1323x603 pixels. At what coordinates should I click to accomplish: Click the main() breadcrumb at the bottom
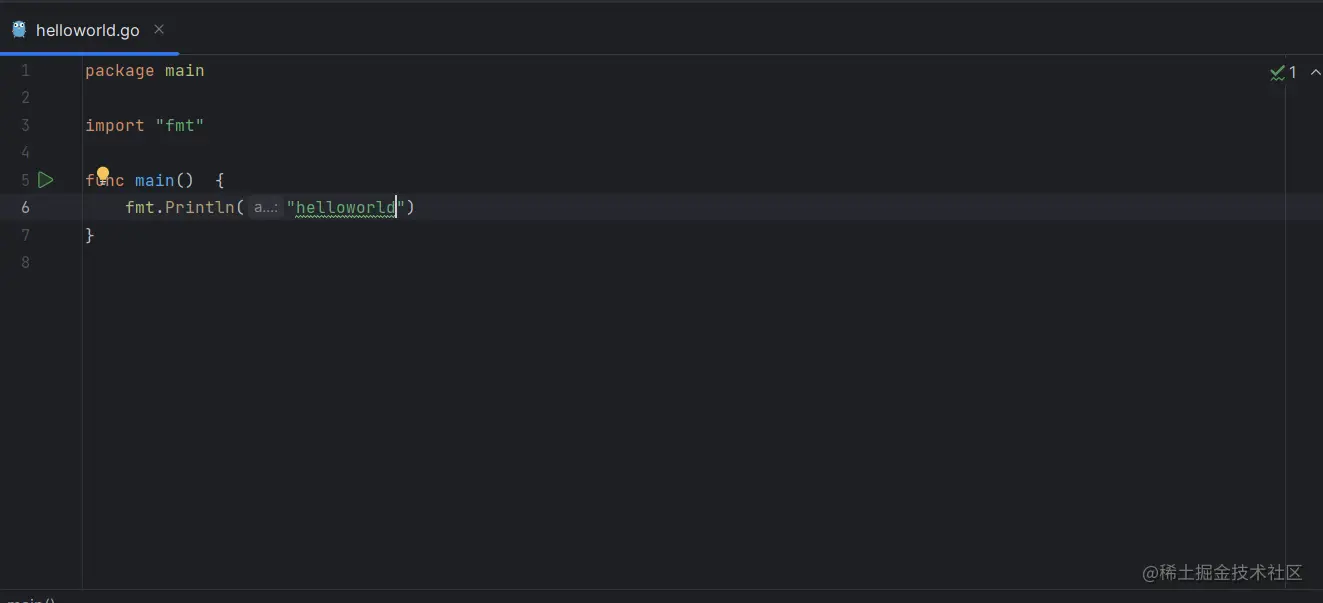(x=30, y=599)
